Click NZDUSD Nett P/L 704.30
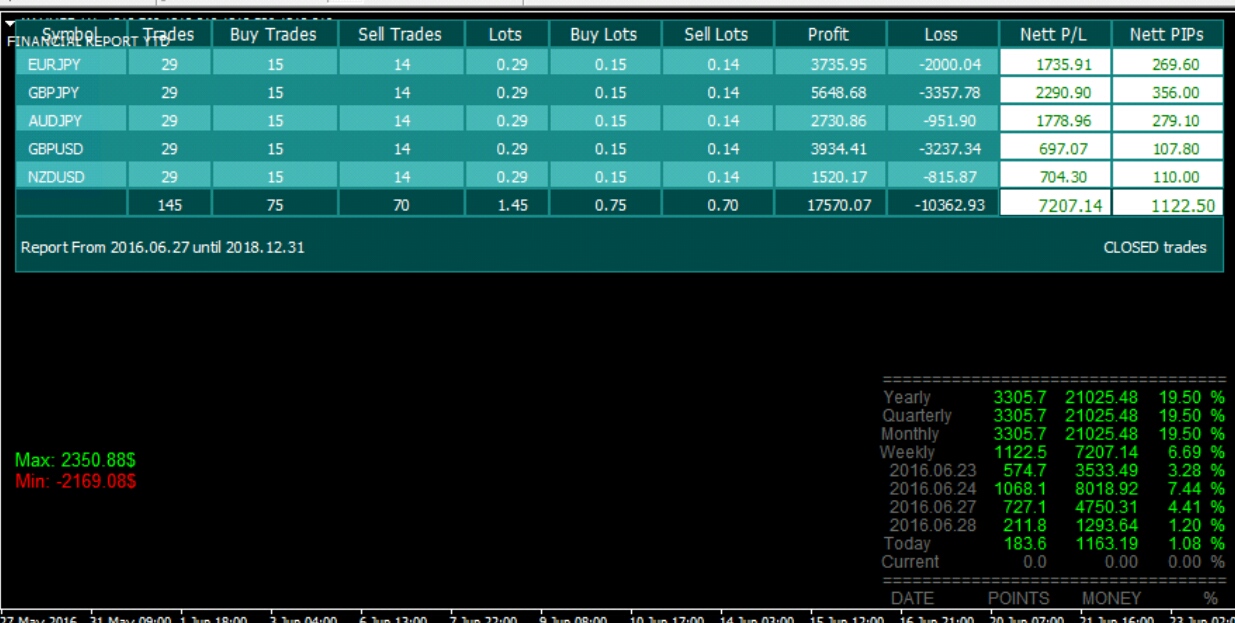The image size is (1235, 623). click(1067, 176)
